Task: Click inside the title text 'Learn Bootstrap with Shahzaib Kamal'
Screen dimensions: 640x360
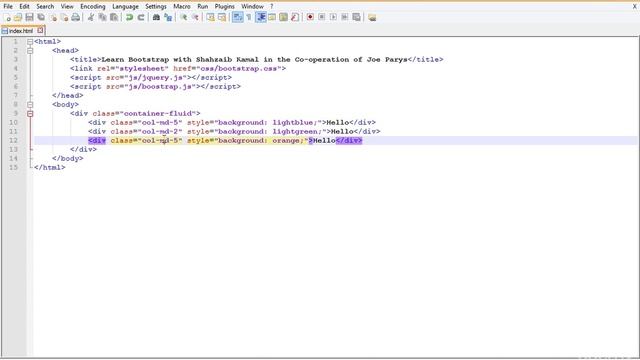Action: point(180,60)
